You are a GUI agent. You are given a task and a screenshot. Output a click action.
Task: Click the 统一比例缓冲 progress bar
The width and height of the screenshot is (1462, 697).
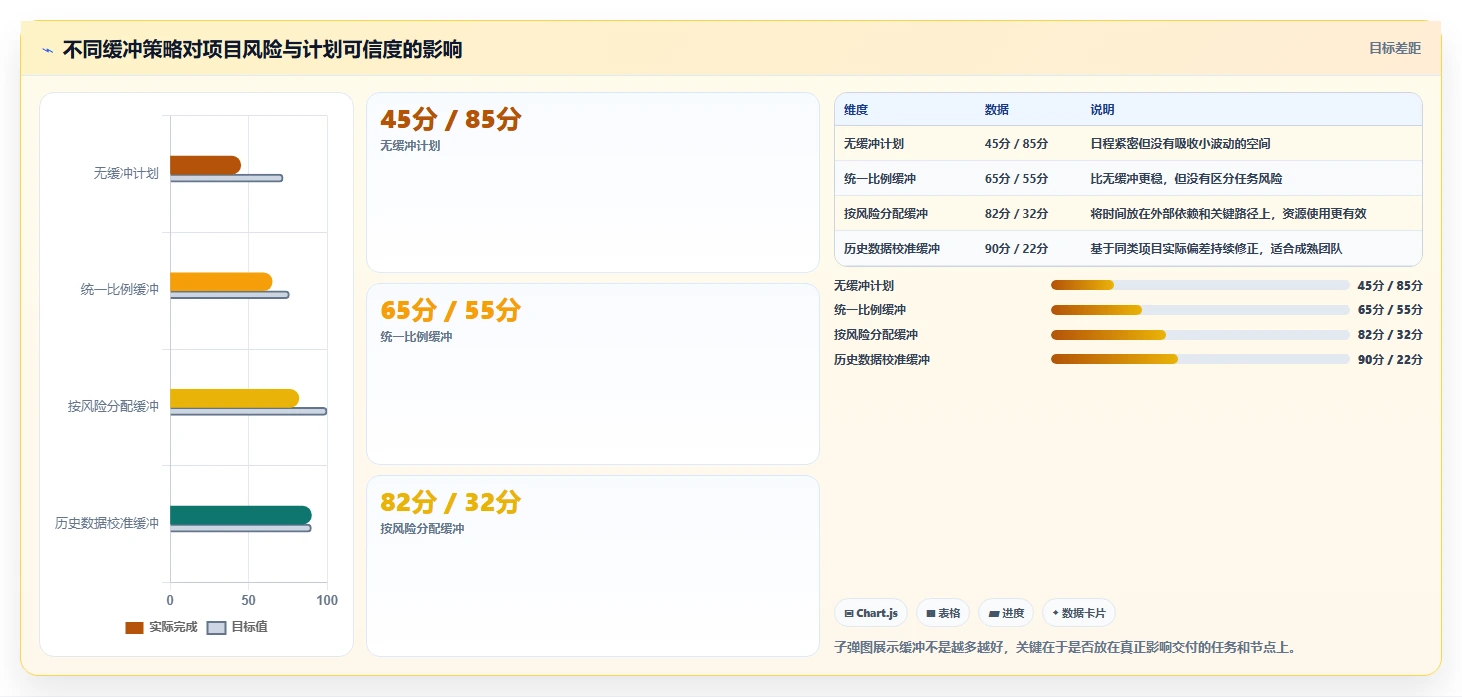[x=1200, y=310]
